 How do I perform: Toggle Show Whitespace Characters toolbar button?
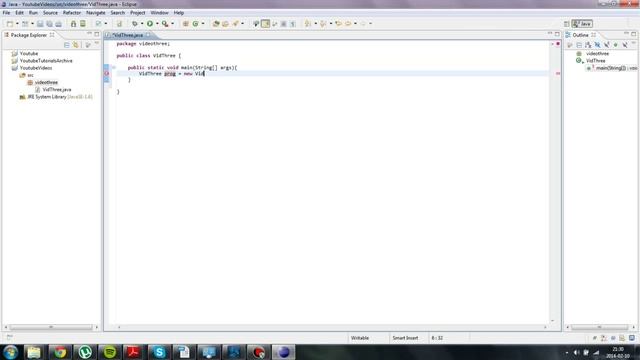click(x=293, y=24)
